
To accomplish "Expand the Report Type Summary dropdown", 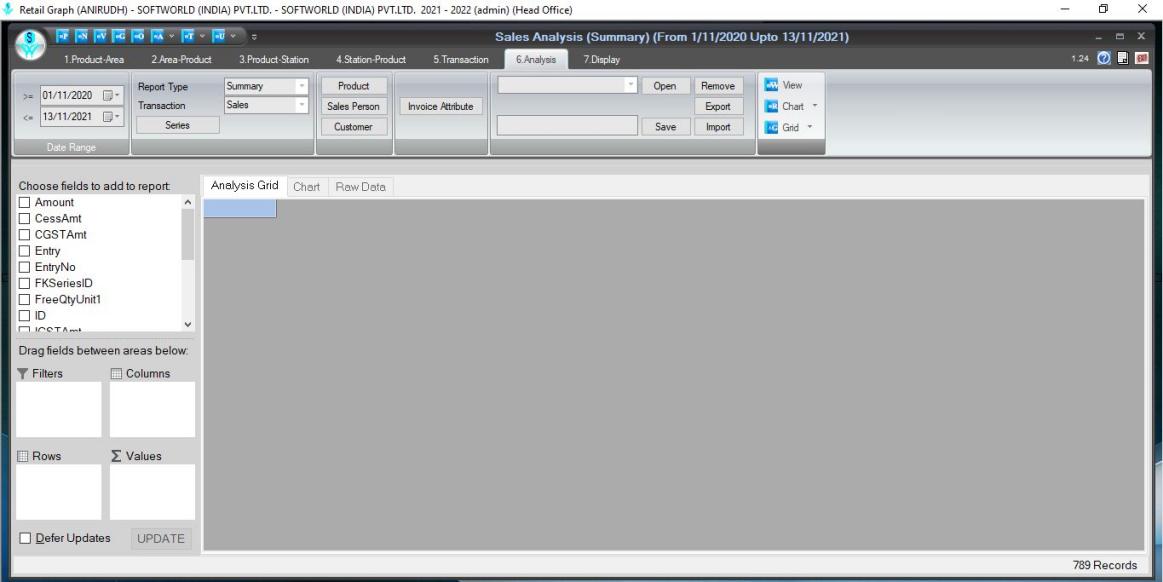I will coord(301,87).
